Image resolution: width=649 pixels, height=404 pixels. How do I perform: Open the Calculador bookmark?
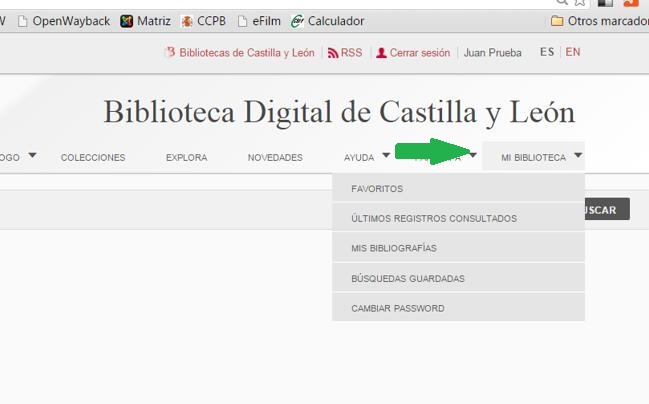tap(327, 21)
